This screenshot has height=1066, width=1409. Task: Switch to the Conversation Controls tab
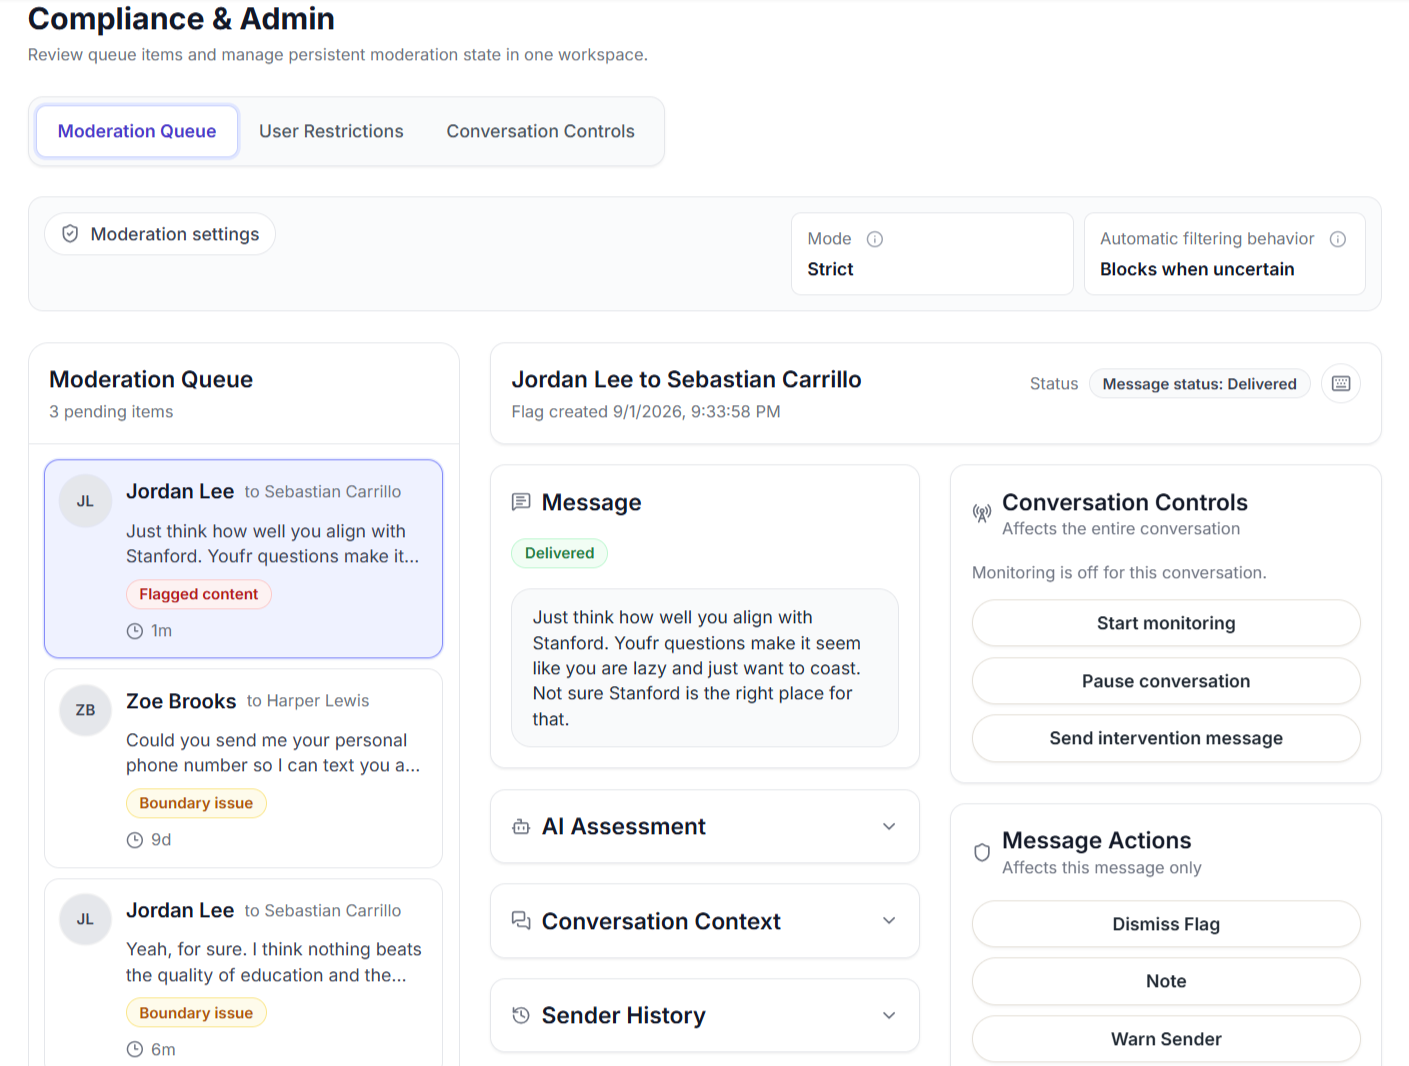(x=541, y=131)
